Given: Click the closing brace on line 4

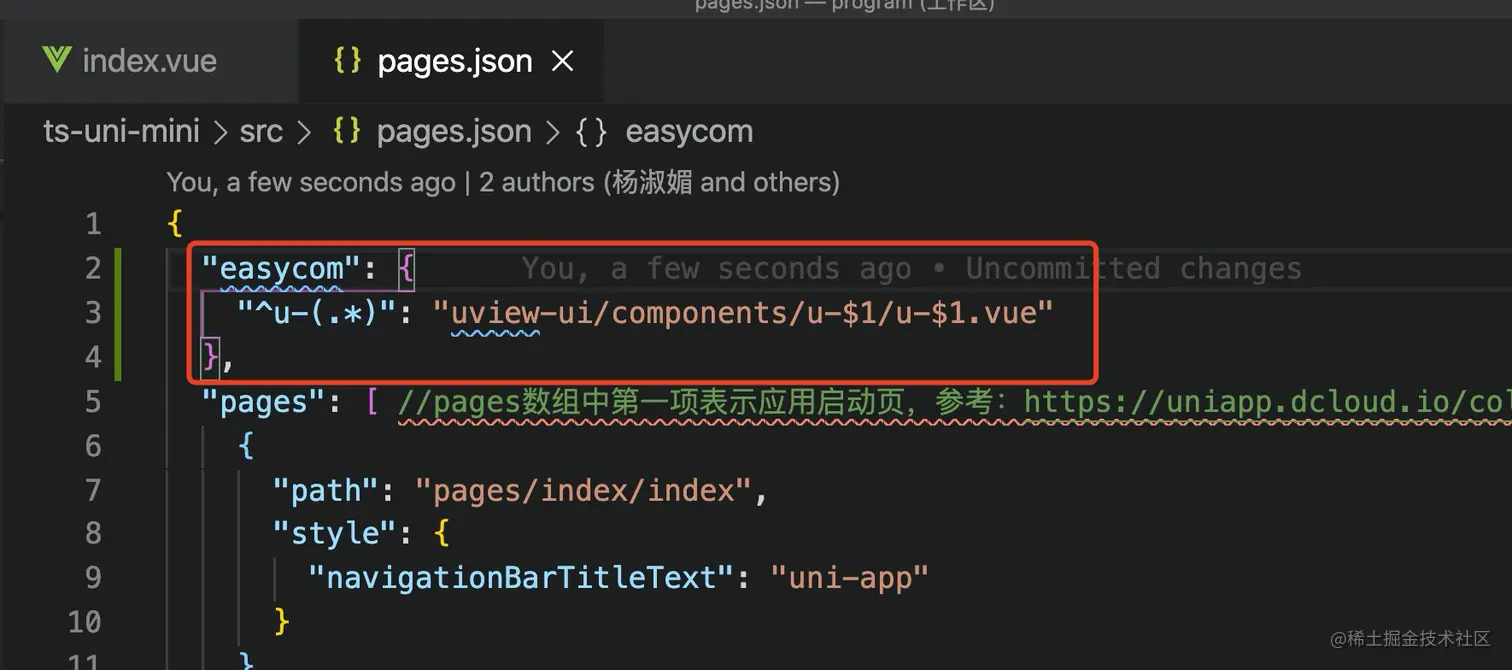Looking at the screenshot, I should (210, 357).
